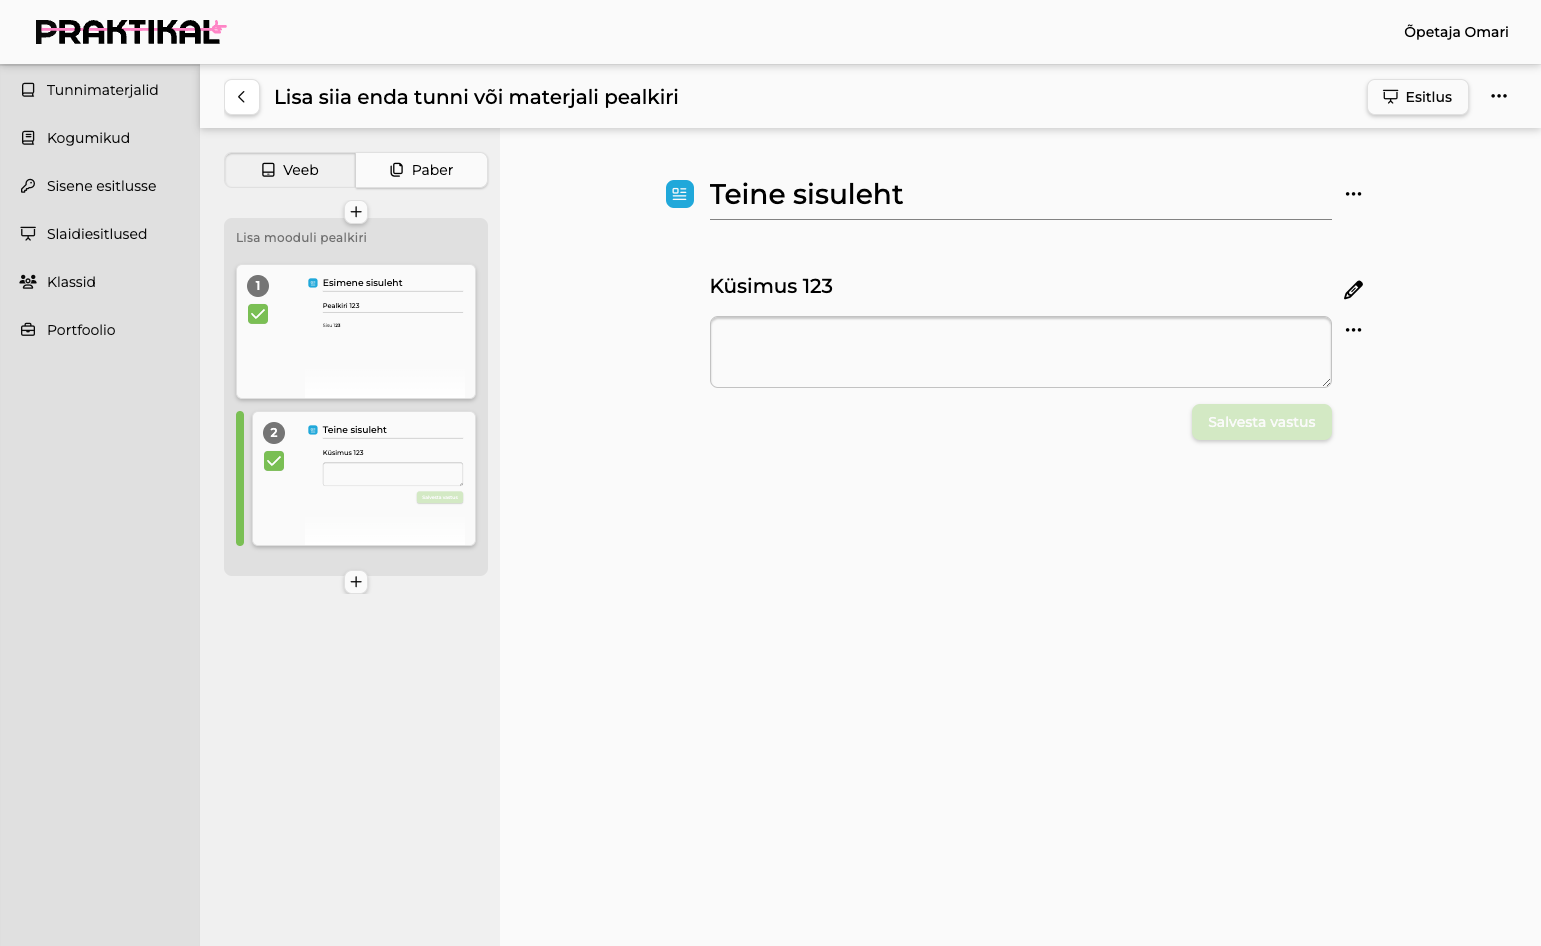Edit the Teine sisuleht title

(1020, 194)
